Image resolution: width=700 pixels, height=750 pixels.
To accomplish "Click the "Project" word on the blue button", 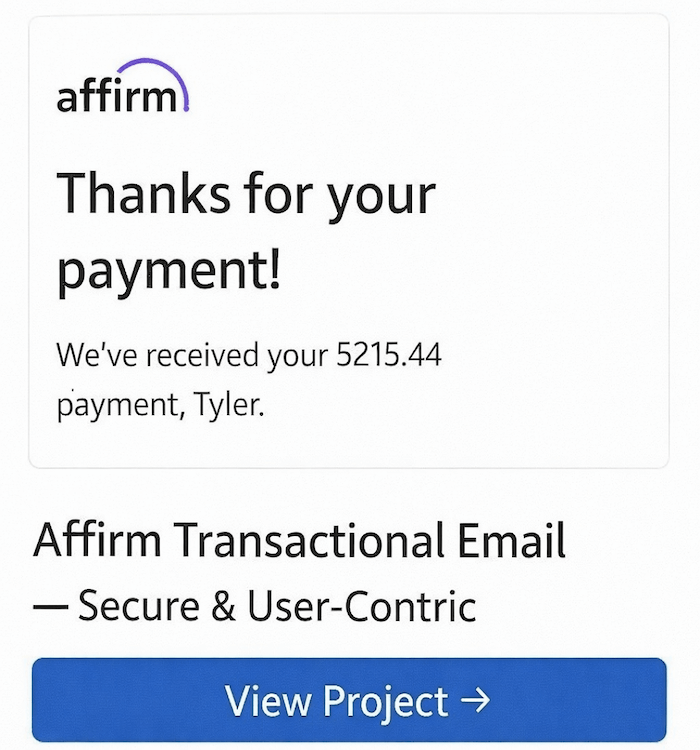I will pos(382,701).
